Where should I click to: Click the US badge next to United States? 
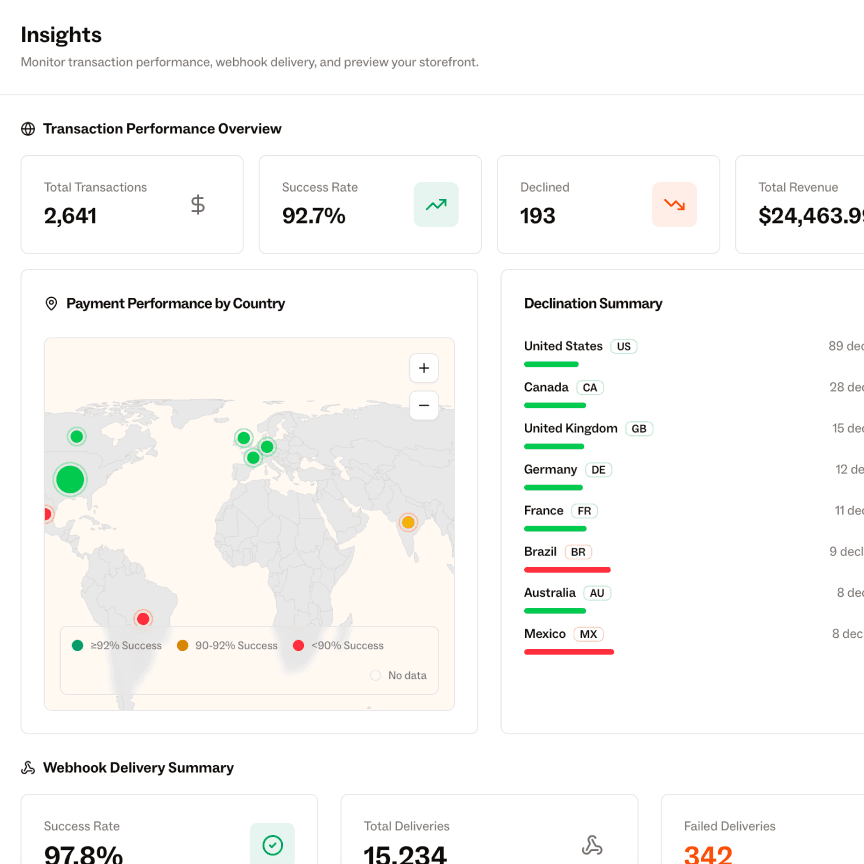click(x=623, y=346)
